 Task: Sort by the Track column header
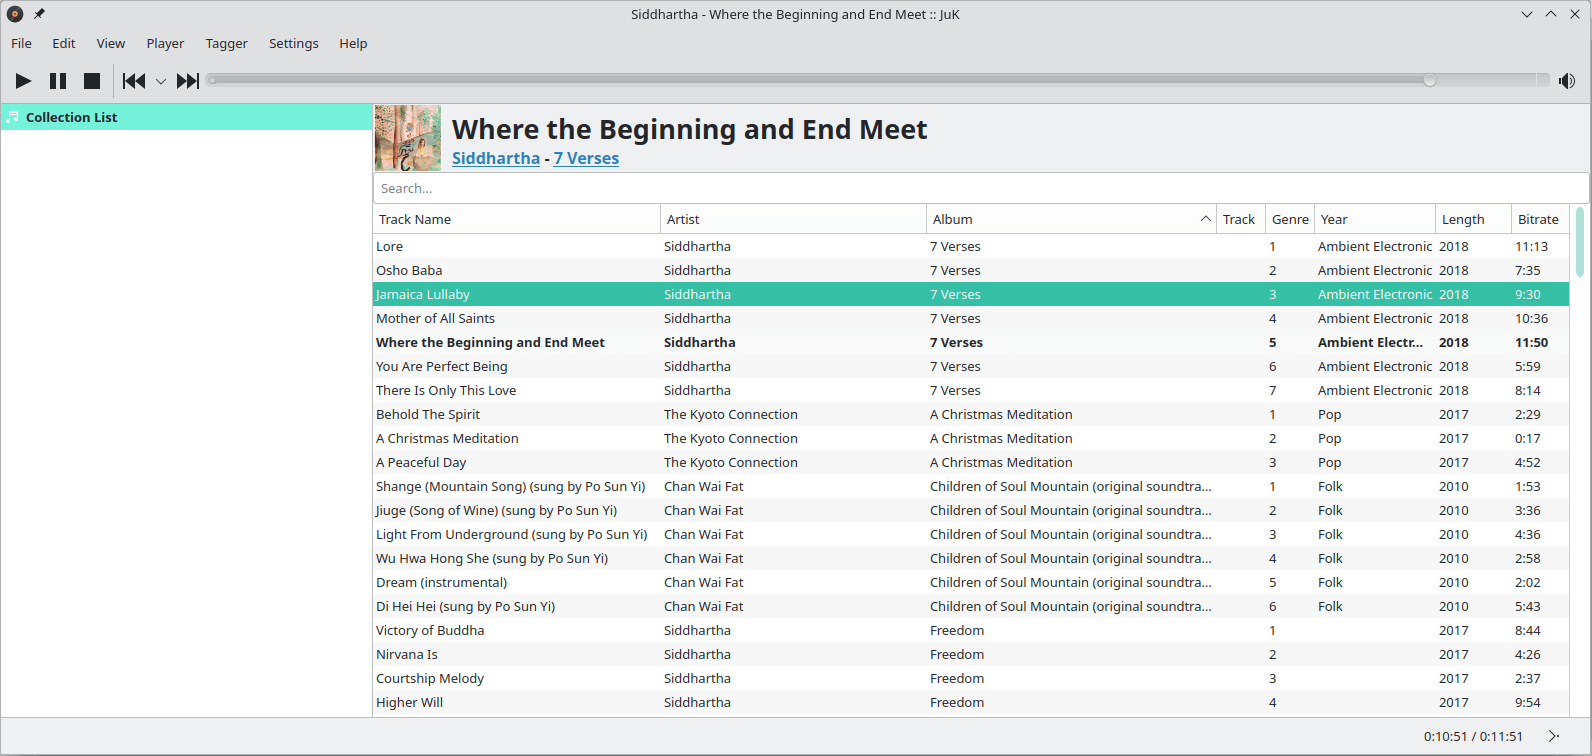1241,219
